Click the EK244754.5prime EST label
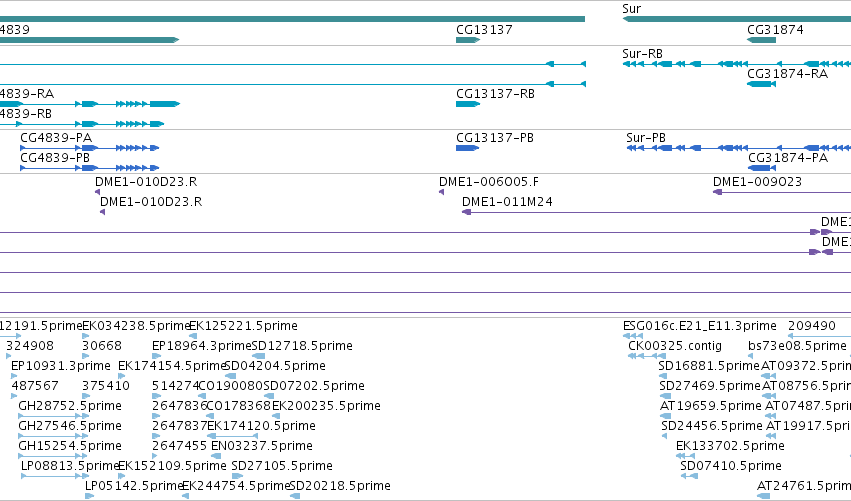This screenshot has height=501, width=851. point(237,486)
